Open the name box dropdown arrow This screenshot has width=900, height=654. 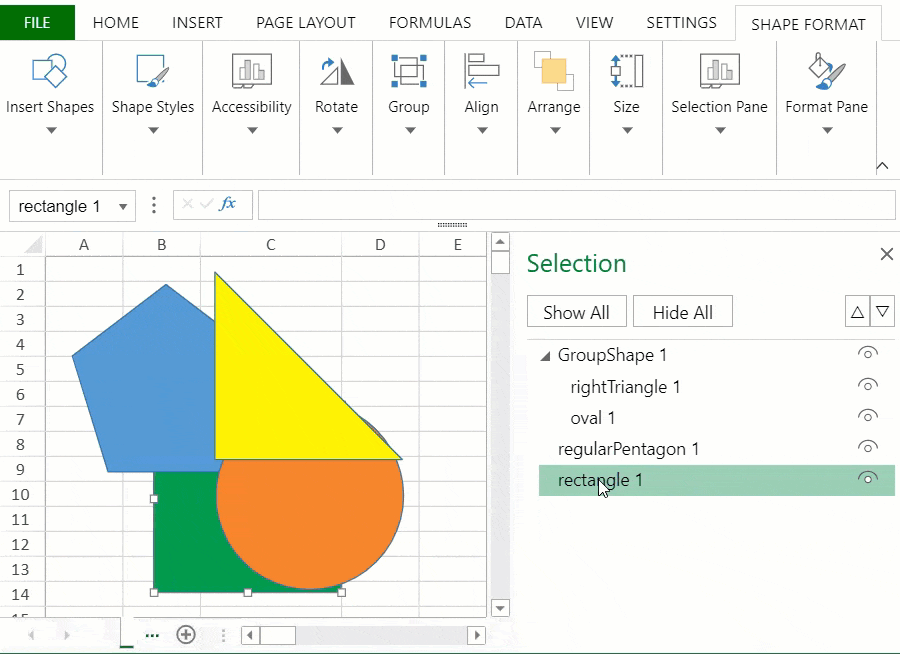[x=123, y=207]
